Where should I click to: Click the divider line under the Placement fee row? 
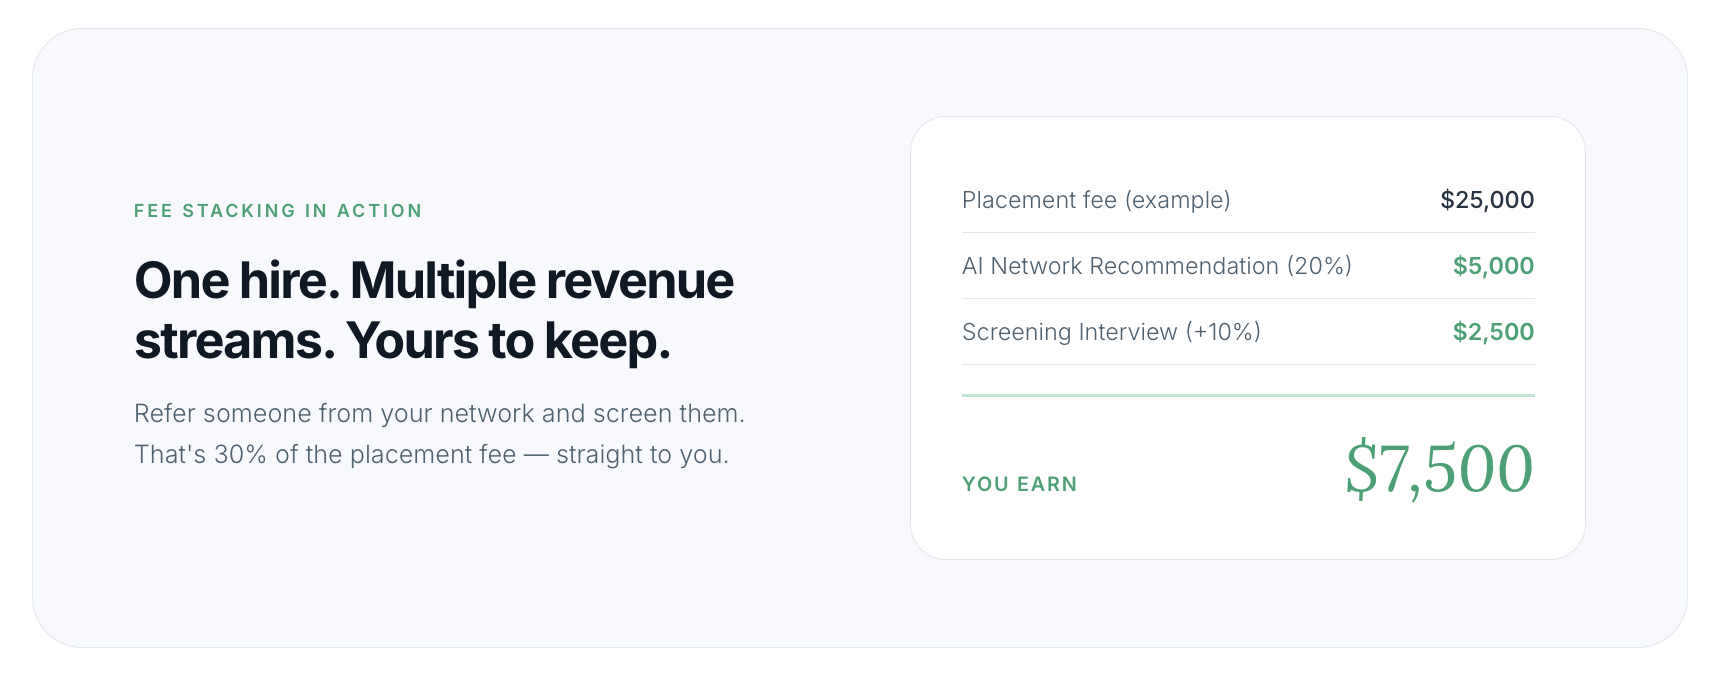click(1248, 233)
